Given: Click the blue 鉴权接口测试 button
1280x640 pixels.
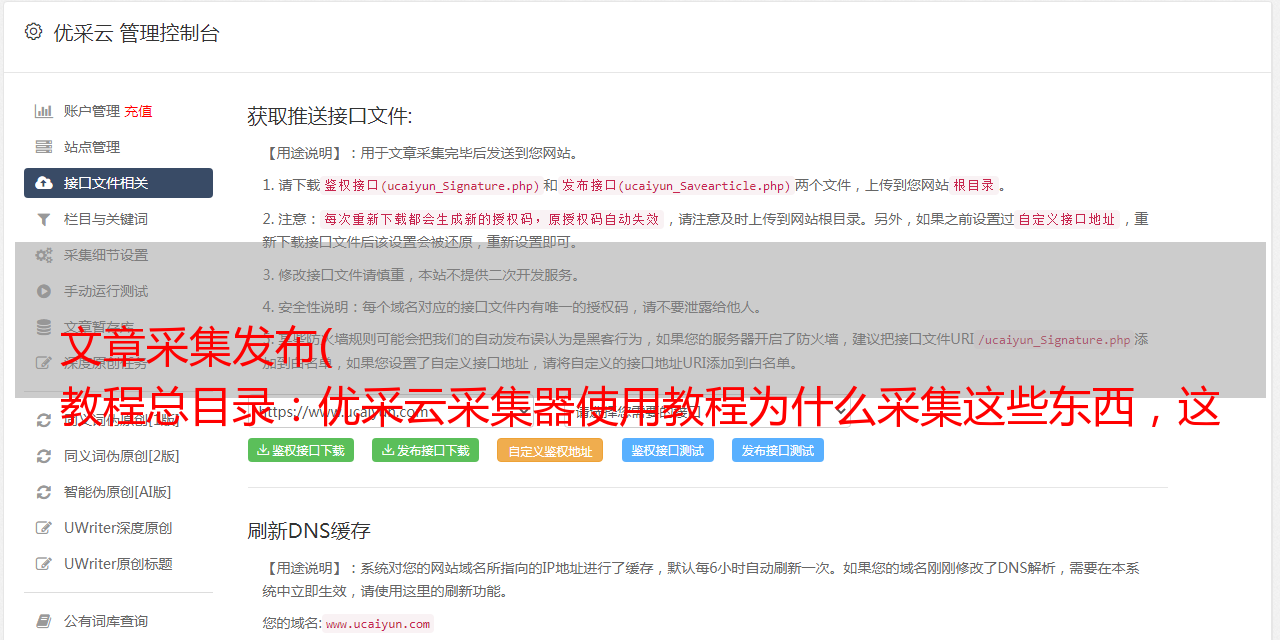Looking at the screenshot, I should click(x=668, y=451).
